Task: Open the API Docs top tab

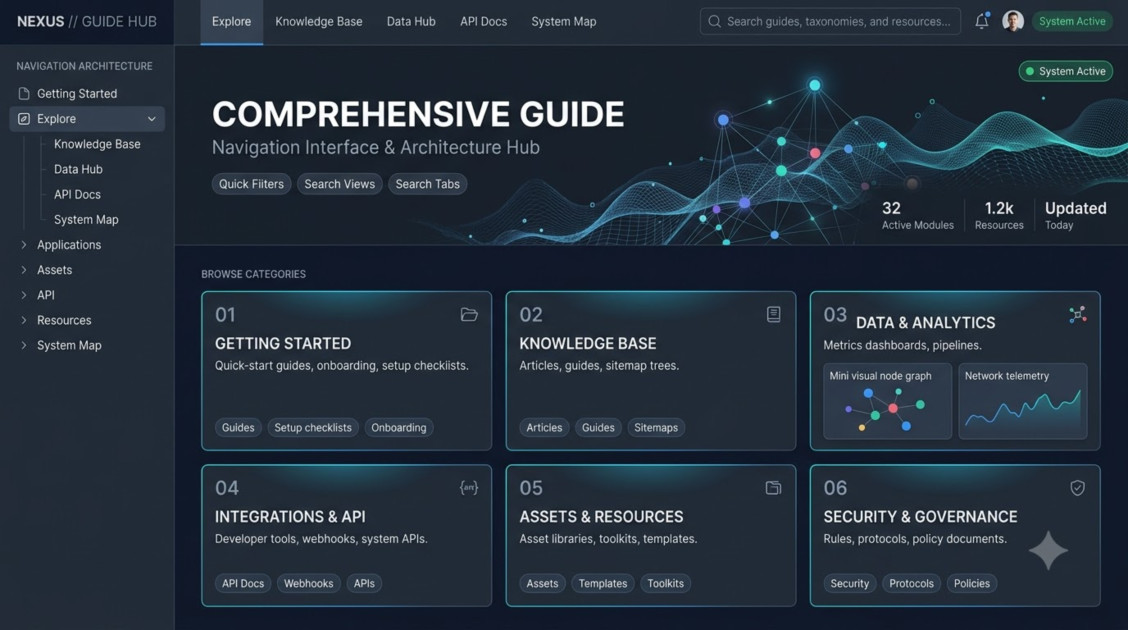Action: click(483, 22)
